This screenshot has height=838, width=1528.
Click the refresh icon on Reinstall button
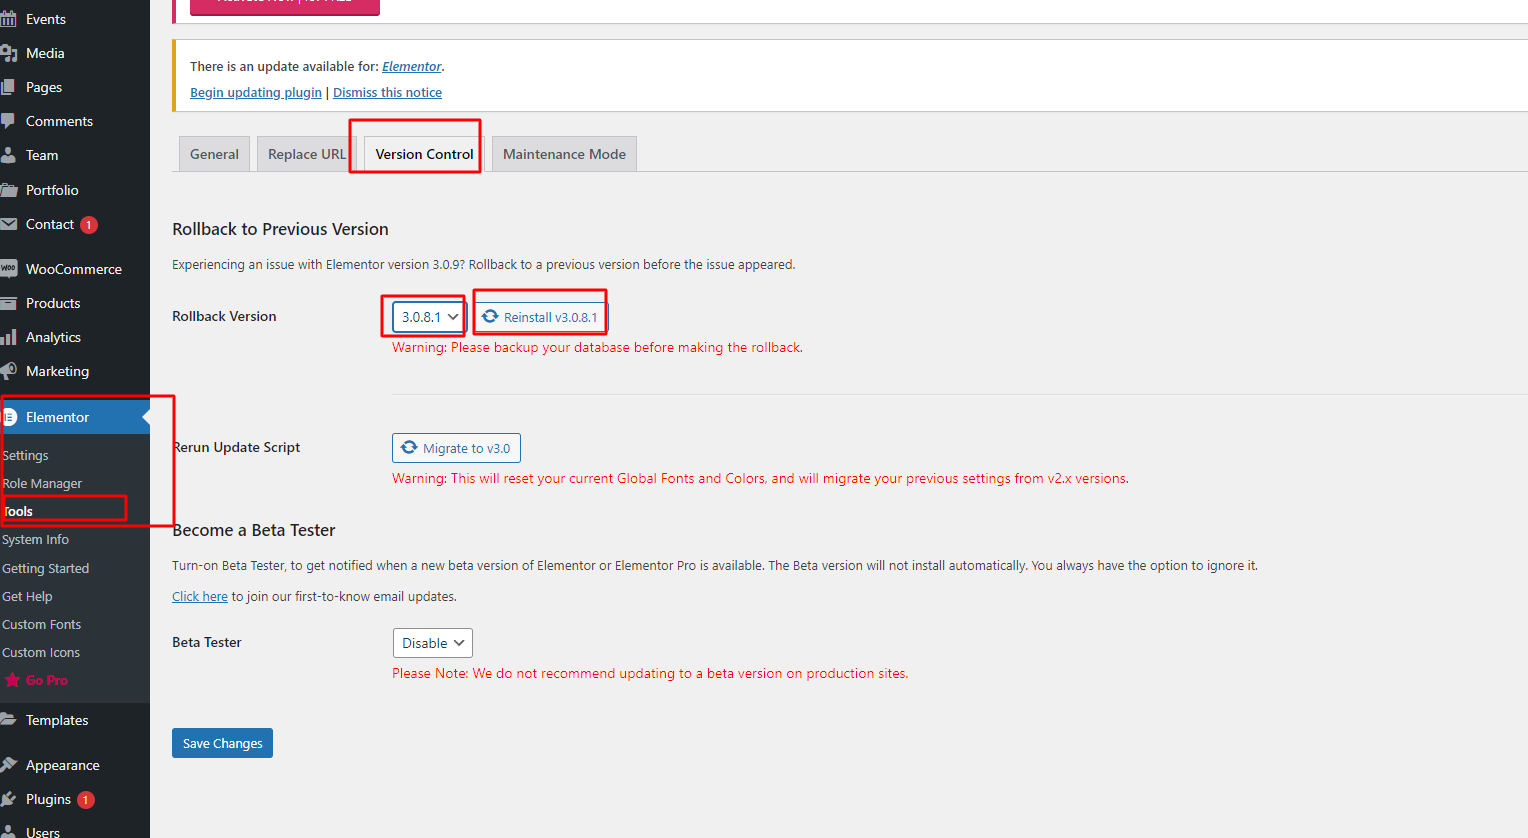[x=490, y=316]
